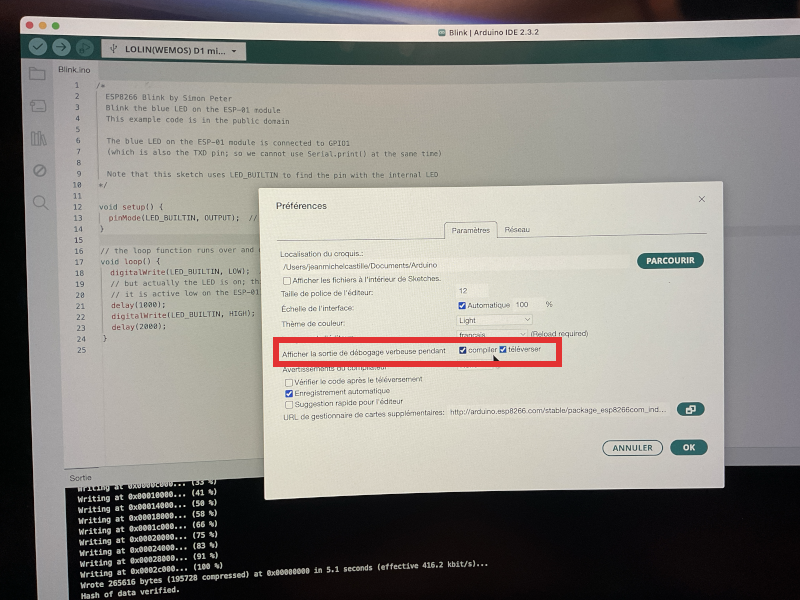Open the Library Manager sidebar icon
Image resolution: width=800 pixels, height=600 pixels.
tap(39, 138)
